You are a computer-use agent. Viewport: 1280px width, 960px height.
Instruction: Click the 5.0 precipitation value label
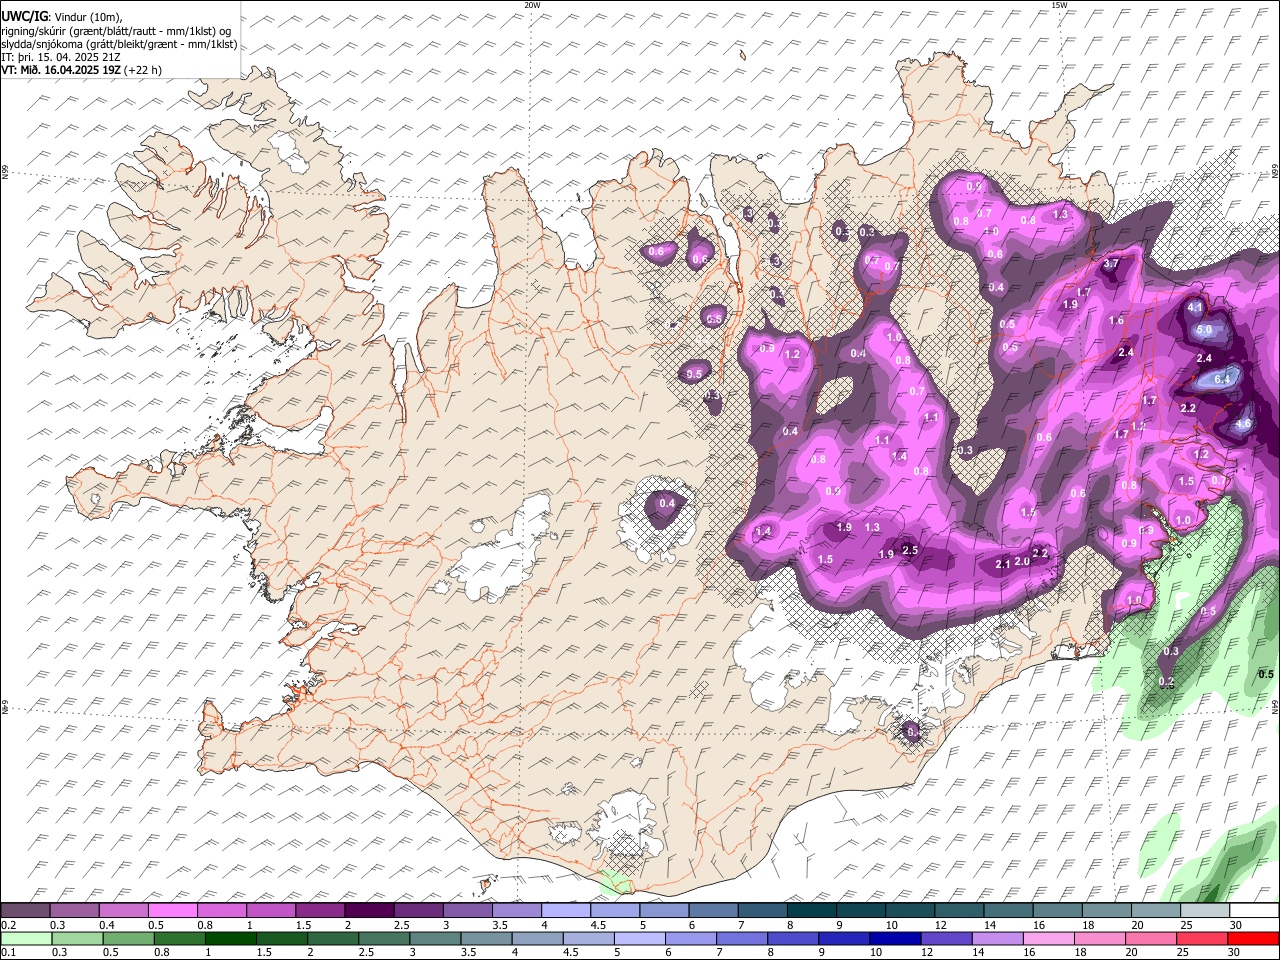pos(1204,330)
